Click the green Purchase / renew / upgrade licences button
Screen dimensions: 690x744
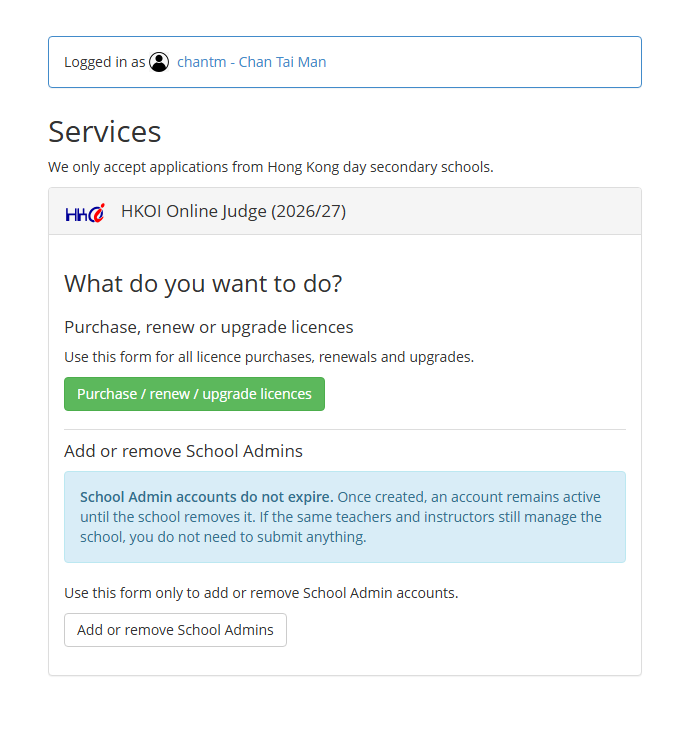click(195, 394)
